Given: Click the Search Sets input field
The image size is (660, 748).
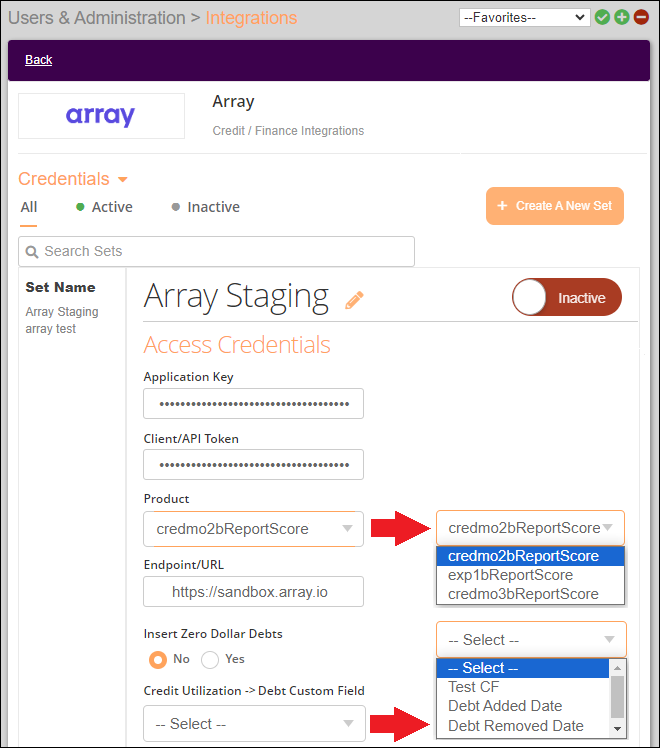Looking at the screenshot, I should pos(217,251).
